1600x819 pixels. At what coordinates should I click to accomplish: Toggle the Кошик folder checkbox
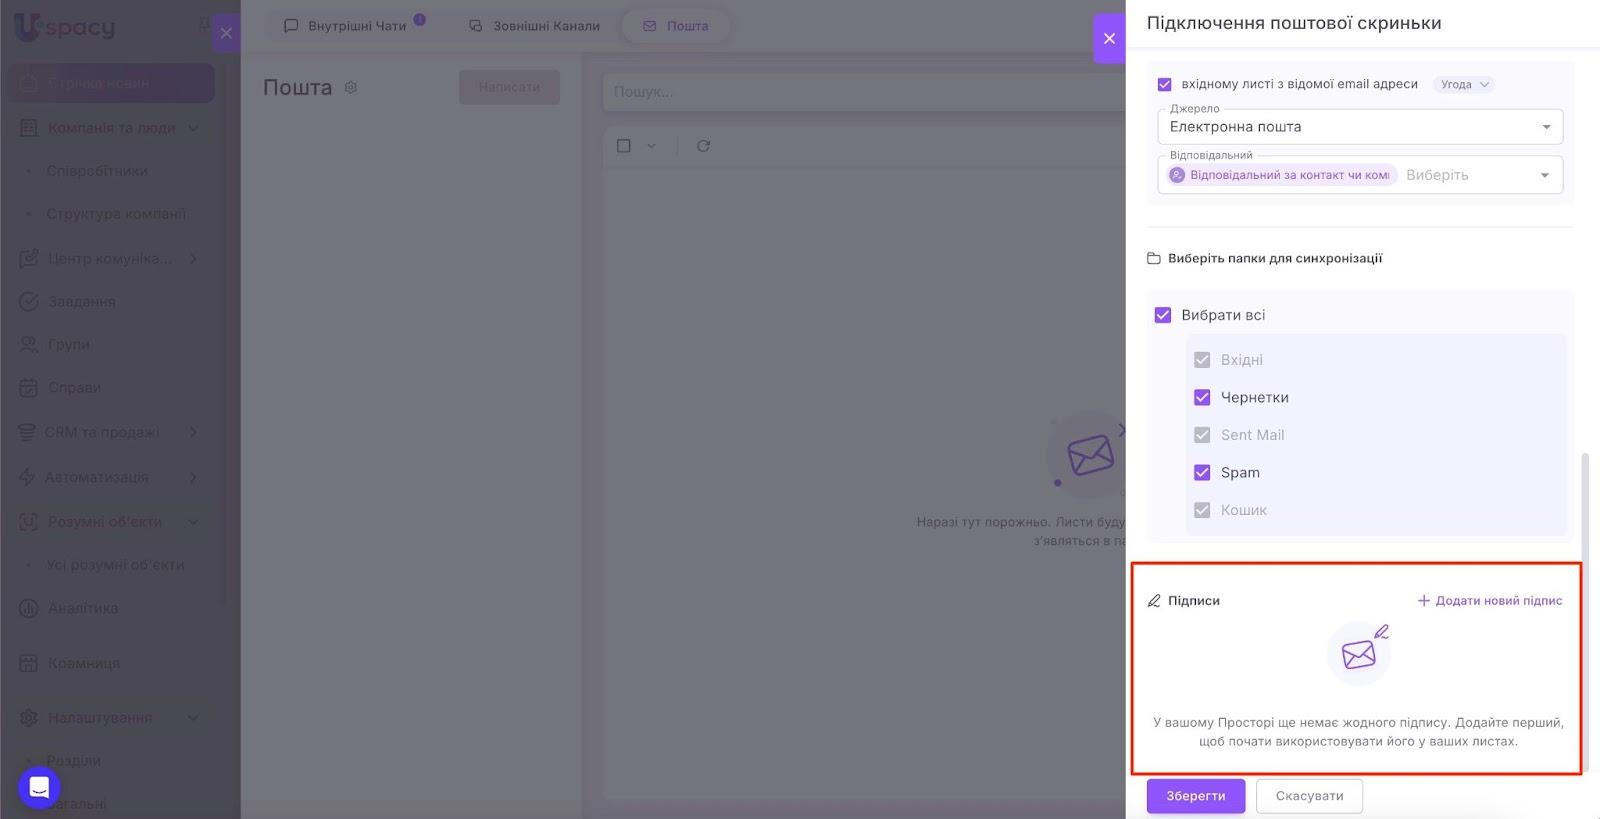click(x=1202, y=510)
